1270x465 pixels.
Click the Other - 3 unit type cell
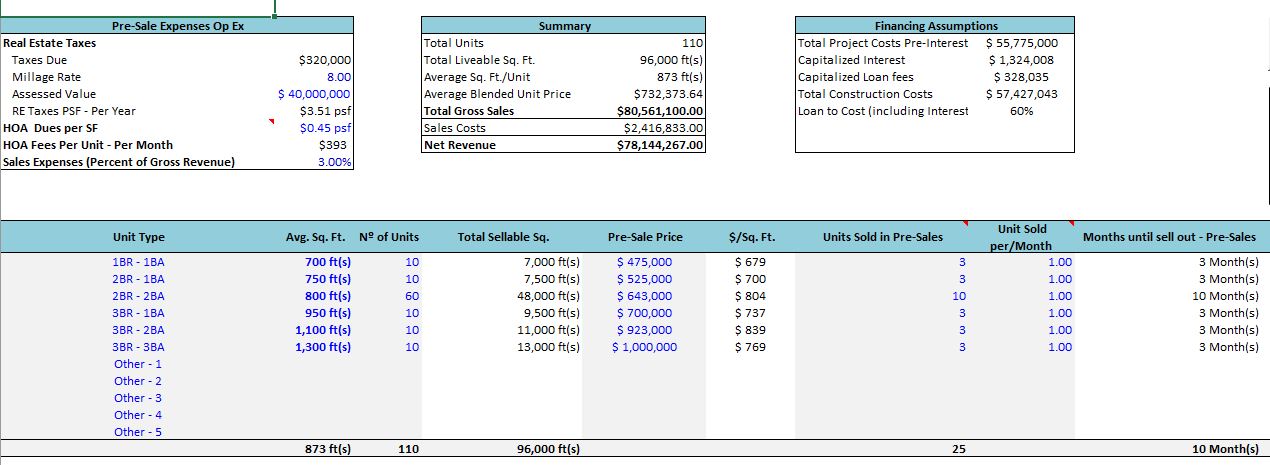138,398
